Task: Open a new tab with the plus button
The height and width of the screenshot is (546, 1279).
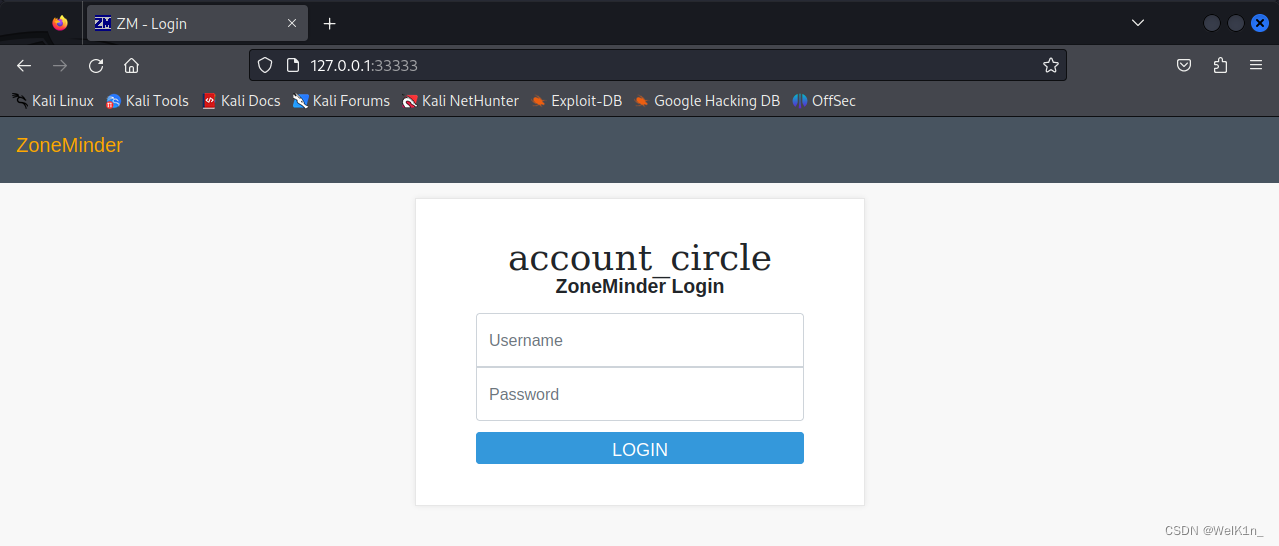Action: tap(330, 23)
